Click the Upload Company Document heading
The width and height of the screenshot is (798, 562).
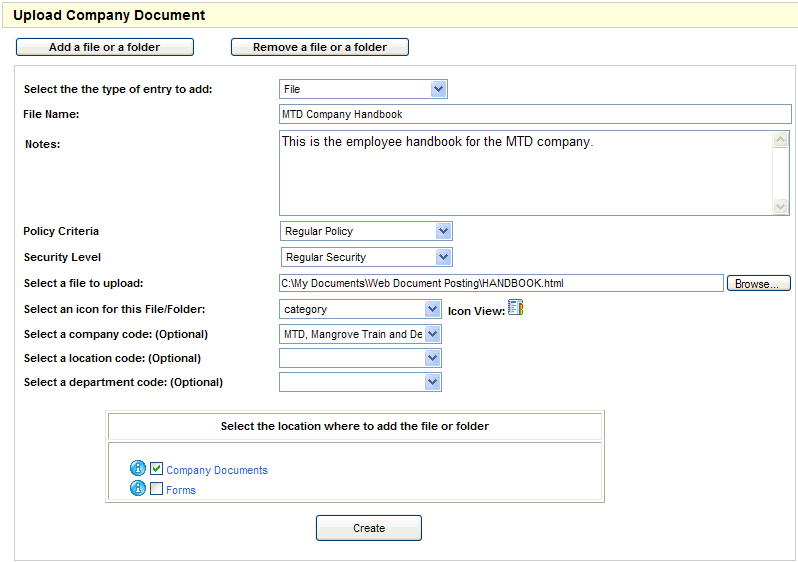click(x=109, y=15)
